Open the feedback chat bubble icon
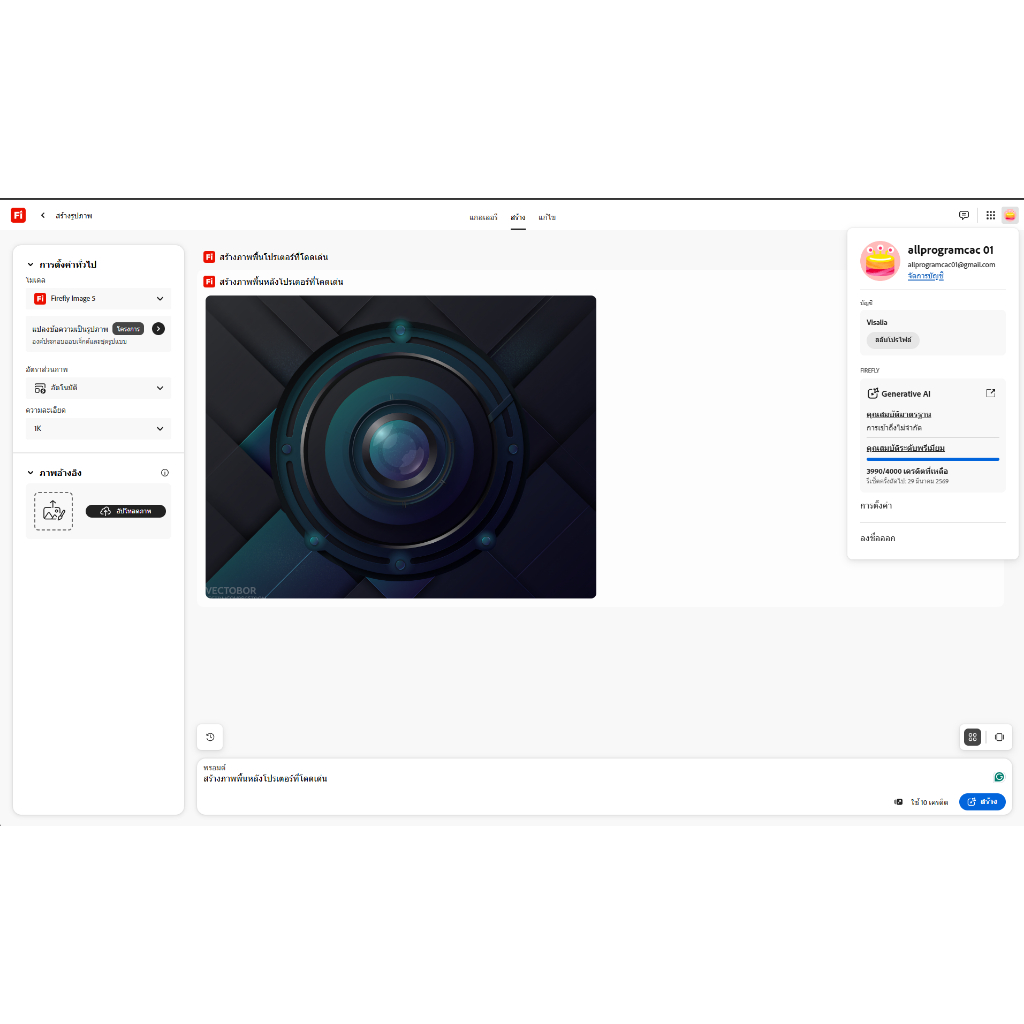This screenshot has width=1024, height=1024. coord(963,216)
